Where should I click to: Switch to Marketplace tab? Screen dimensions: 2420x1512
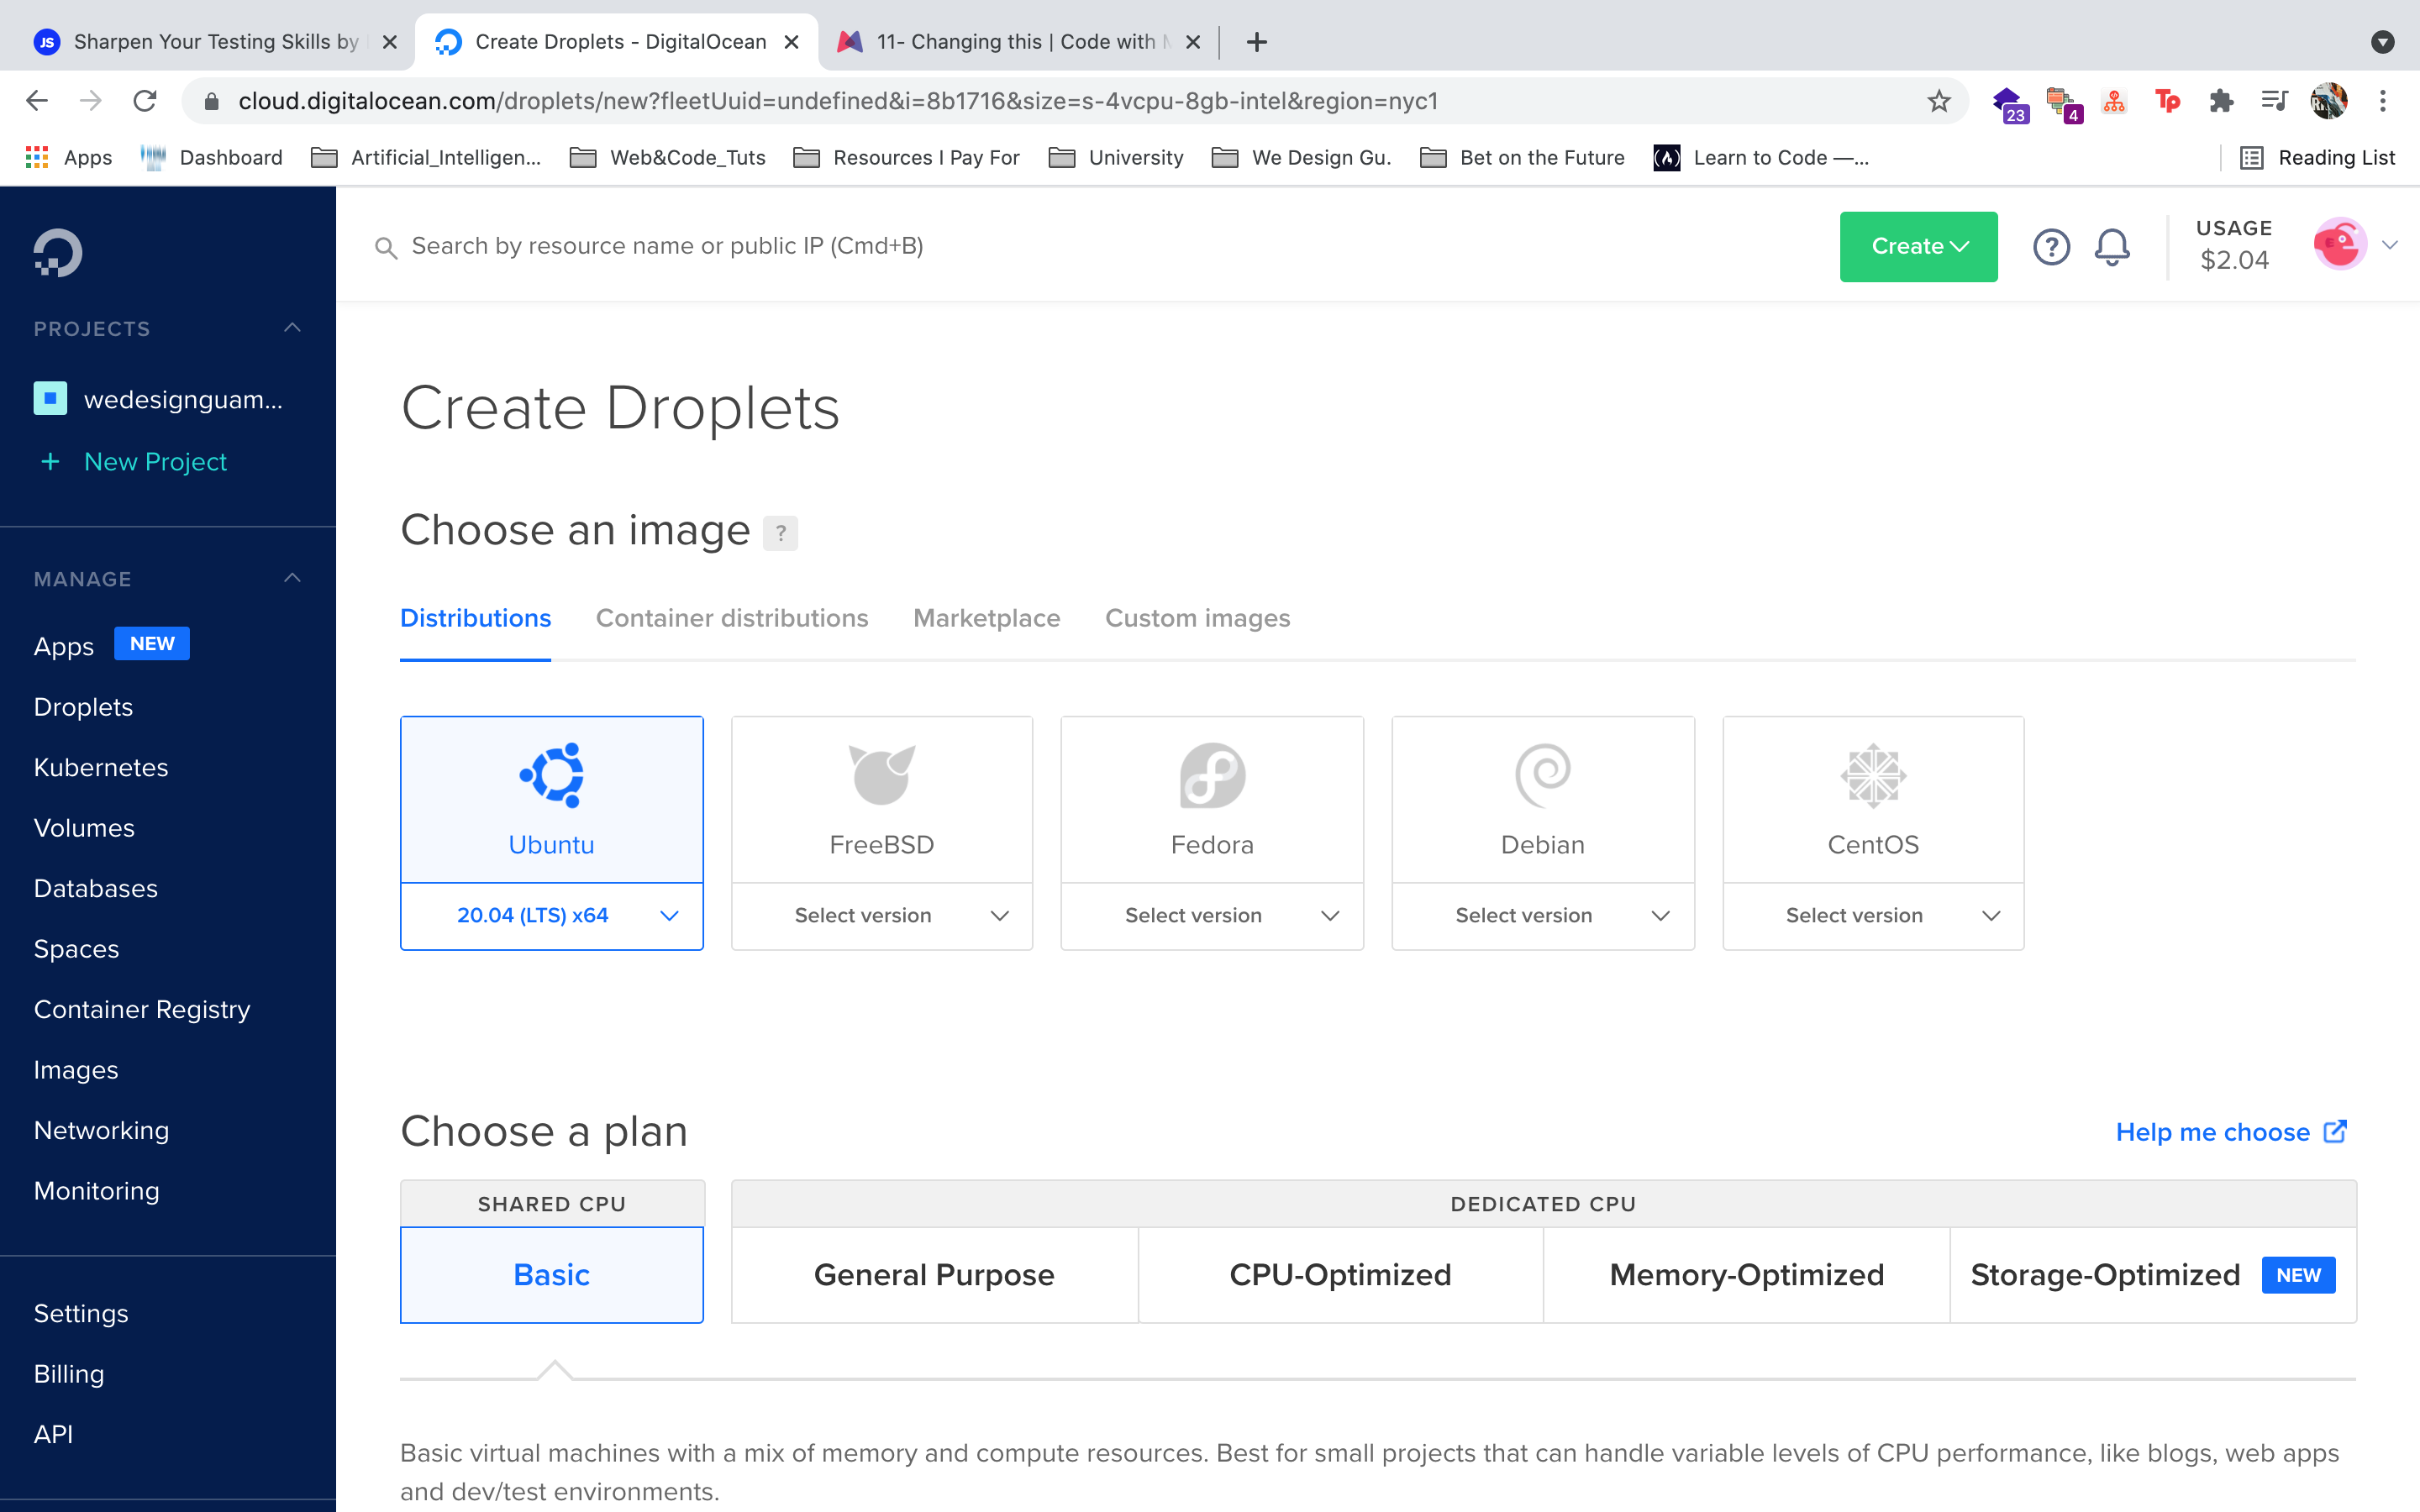tap(986, 618)
